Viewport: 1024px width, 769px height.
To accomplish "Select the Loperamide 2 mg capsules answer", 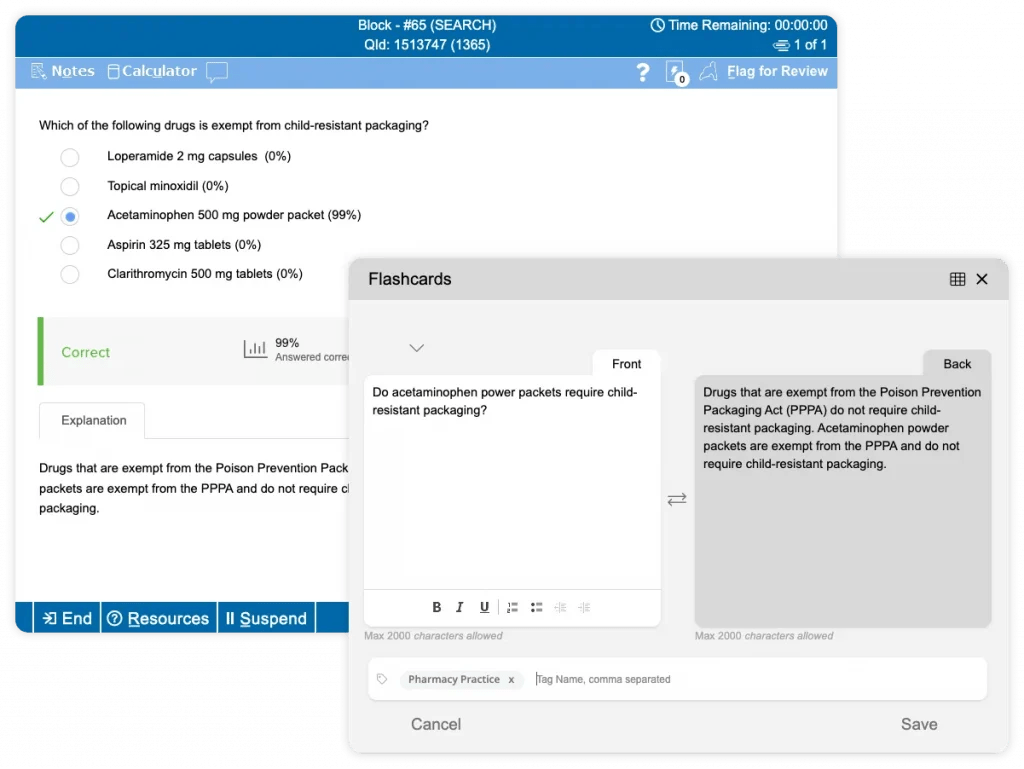I will coord(70,157).
